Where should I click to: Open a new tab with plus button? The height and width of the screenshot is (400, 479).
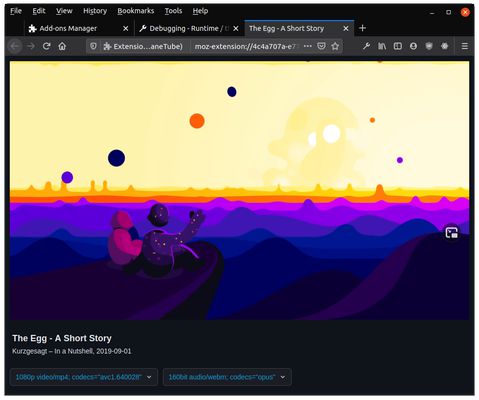click(363, 28)
